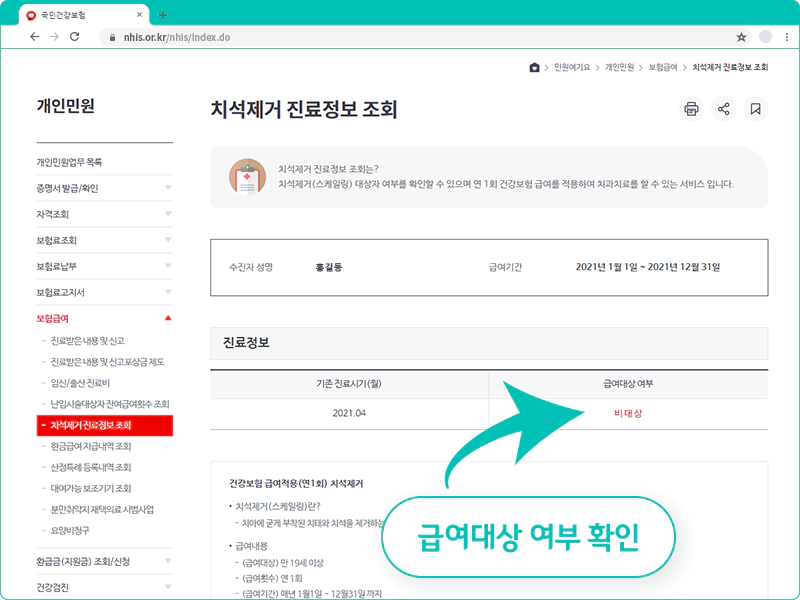Image resolution: width=800 pixels, height=600 pixels.
Task: Click the medical clipboard info icon
Action: click(x=247, y=177)
